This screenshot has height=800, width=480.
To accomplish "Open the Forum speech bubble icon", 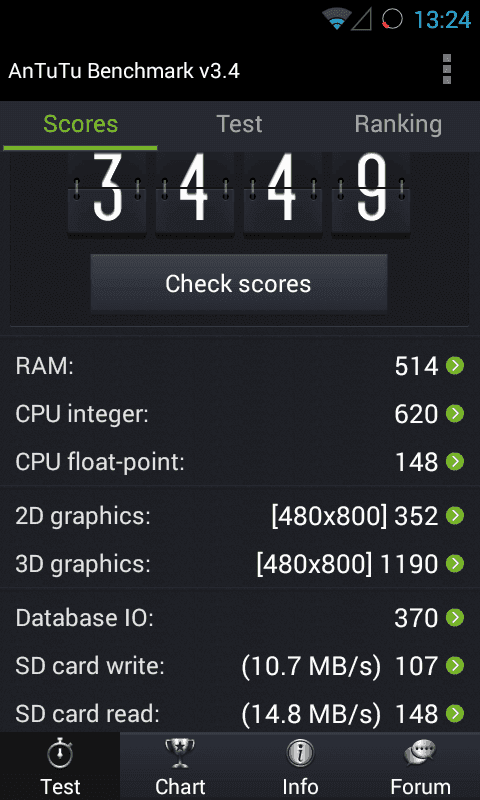I will click(x=420, y=754).
